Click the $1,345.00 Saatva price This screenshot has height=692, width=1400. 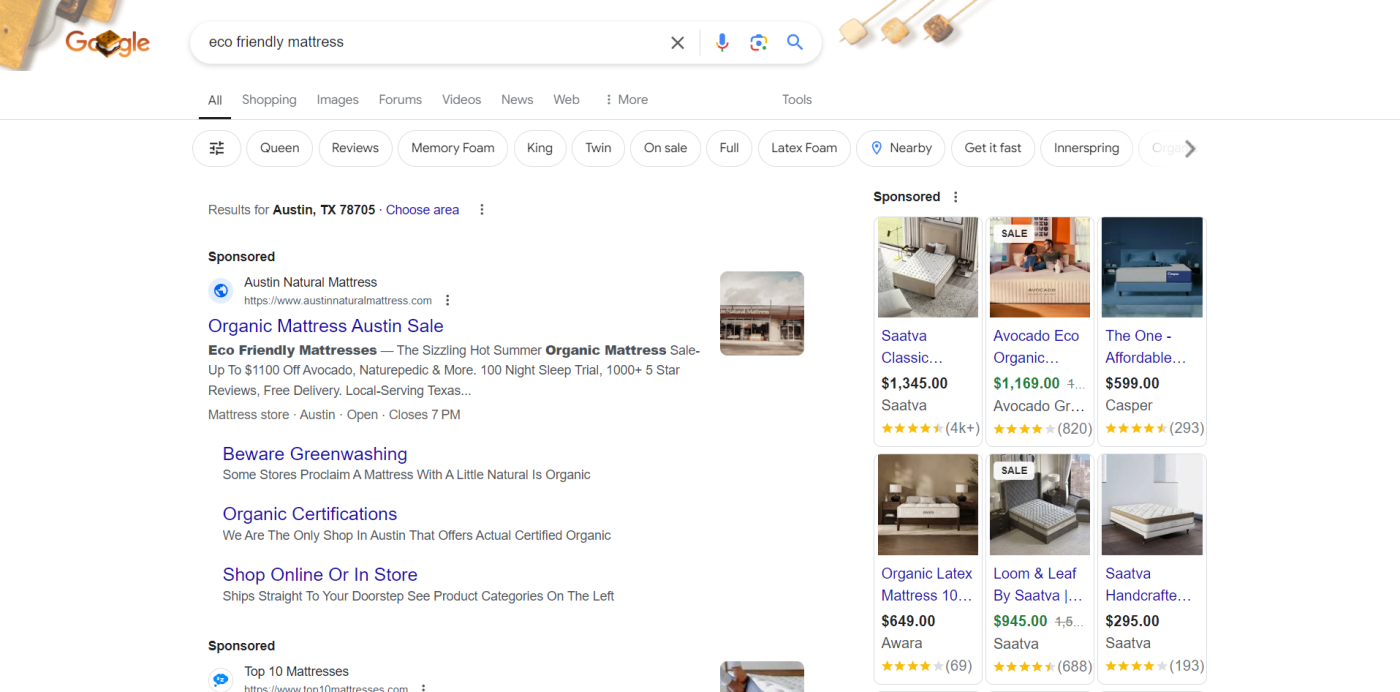pyautogui.click(x=914, y=383)
